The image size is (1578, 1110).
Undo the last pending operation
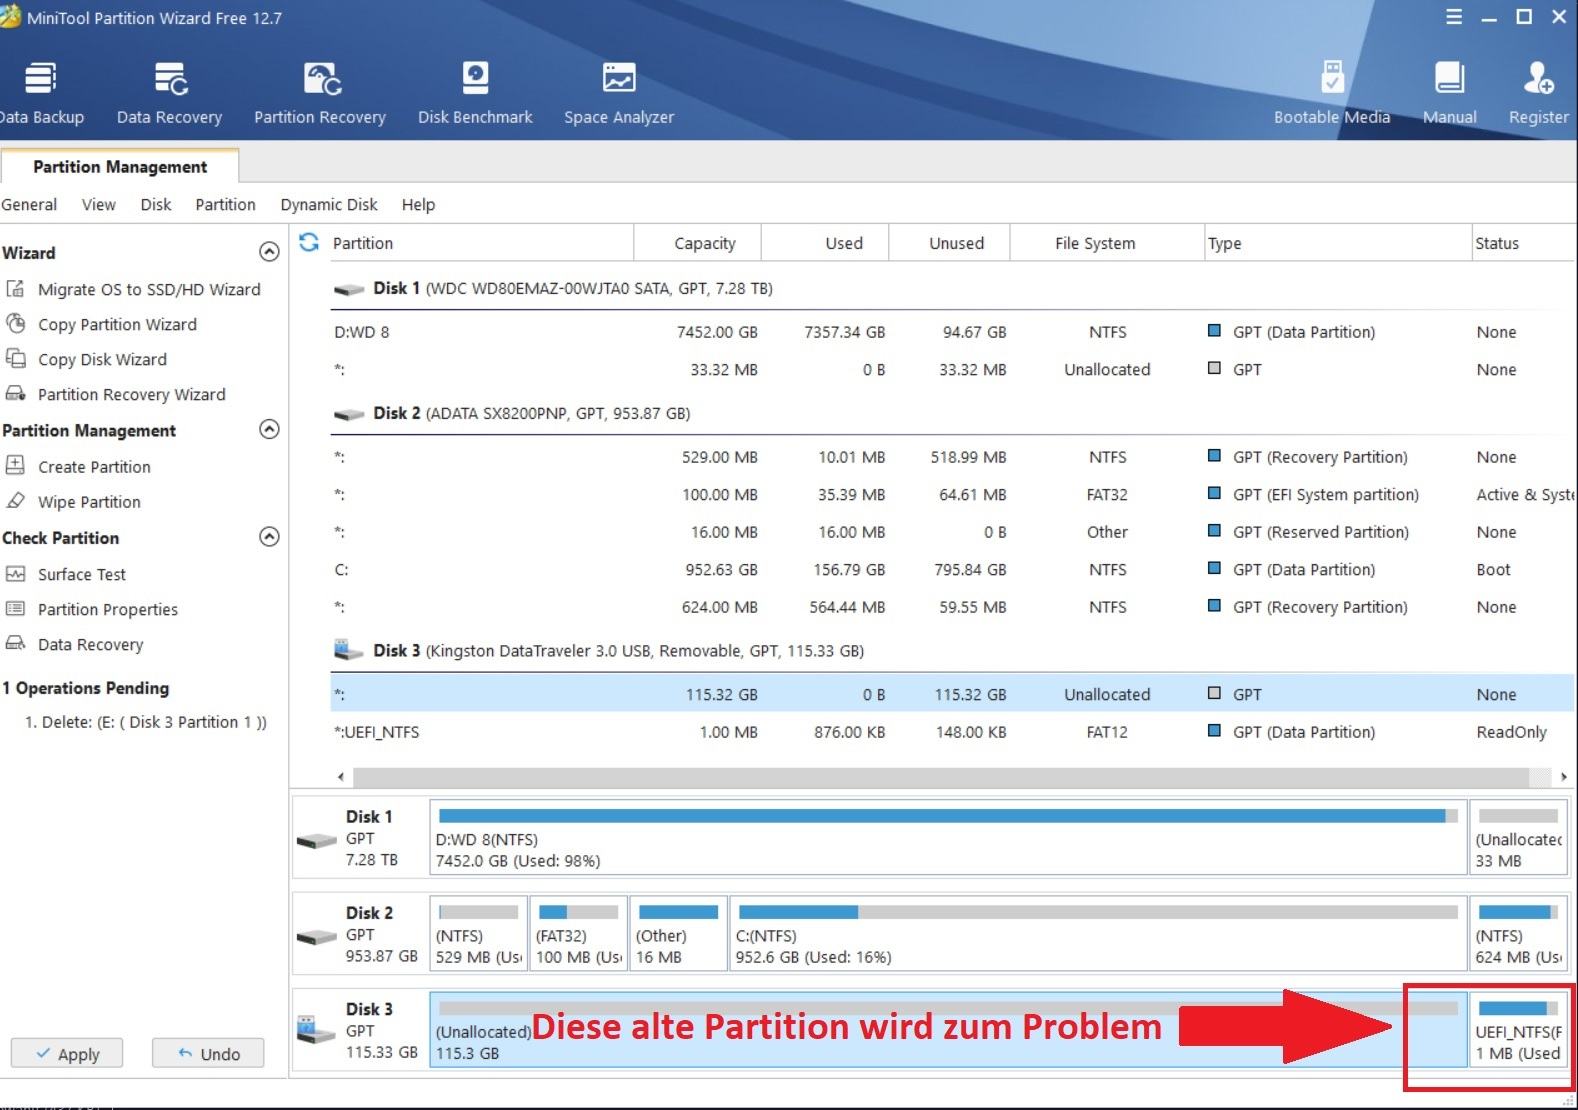point(208,1053)
